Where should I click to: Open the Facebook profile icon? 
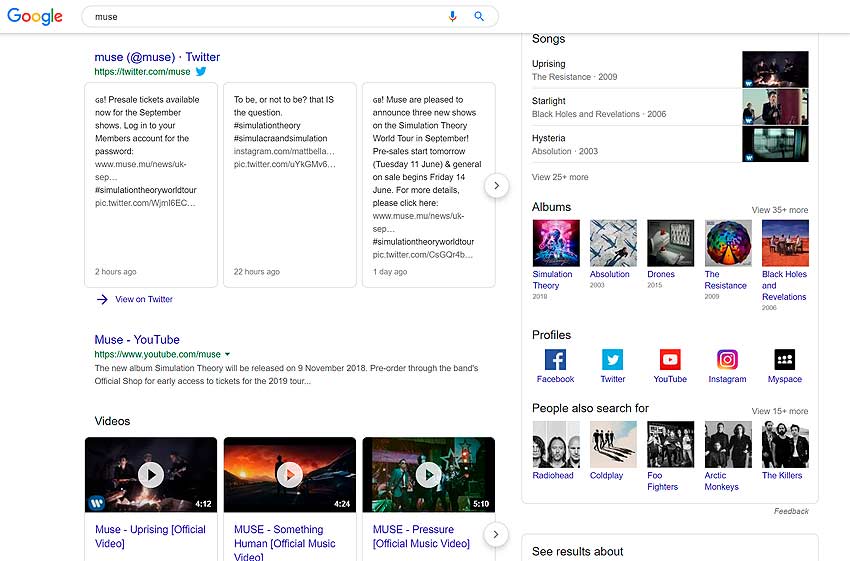click(555, 359)
